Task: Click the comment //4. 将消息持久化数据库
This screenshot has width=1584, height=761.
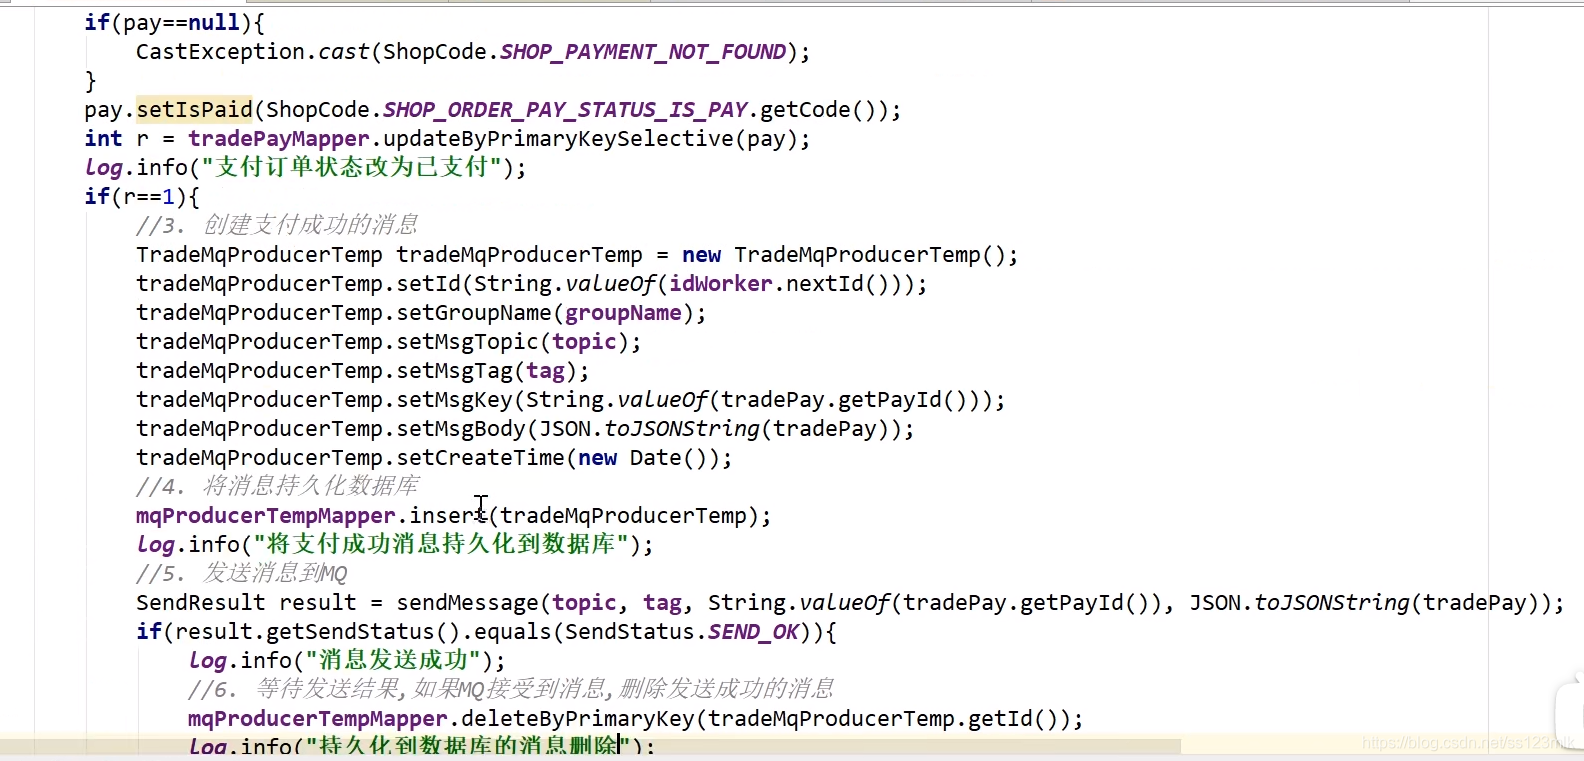Action: click(277, 486)
